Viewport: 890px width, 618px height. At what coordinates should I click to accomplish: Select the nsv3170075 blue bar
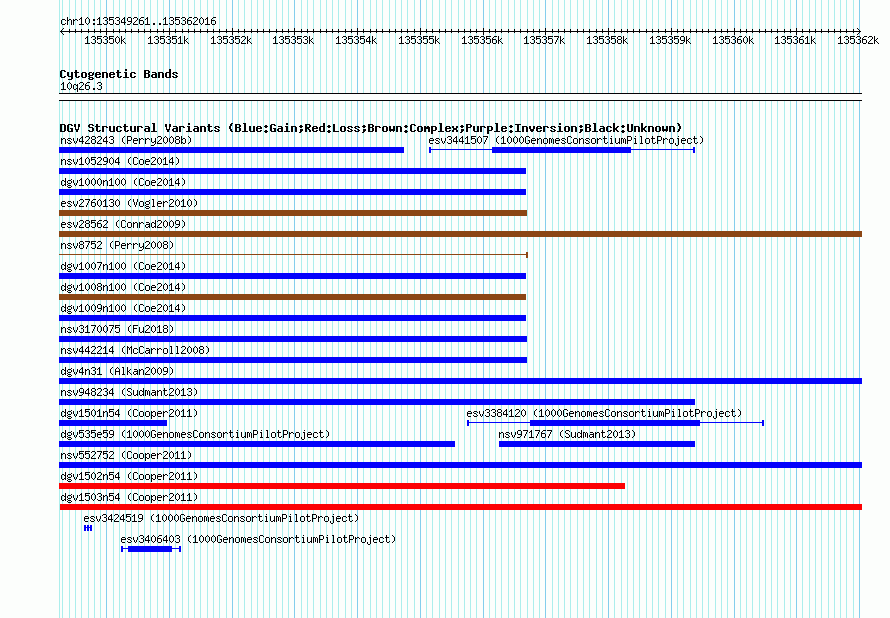coord(293,339)
